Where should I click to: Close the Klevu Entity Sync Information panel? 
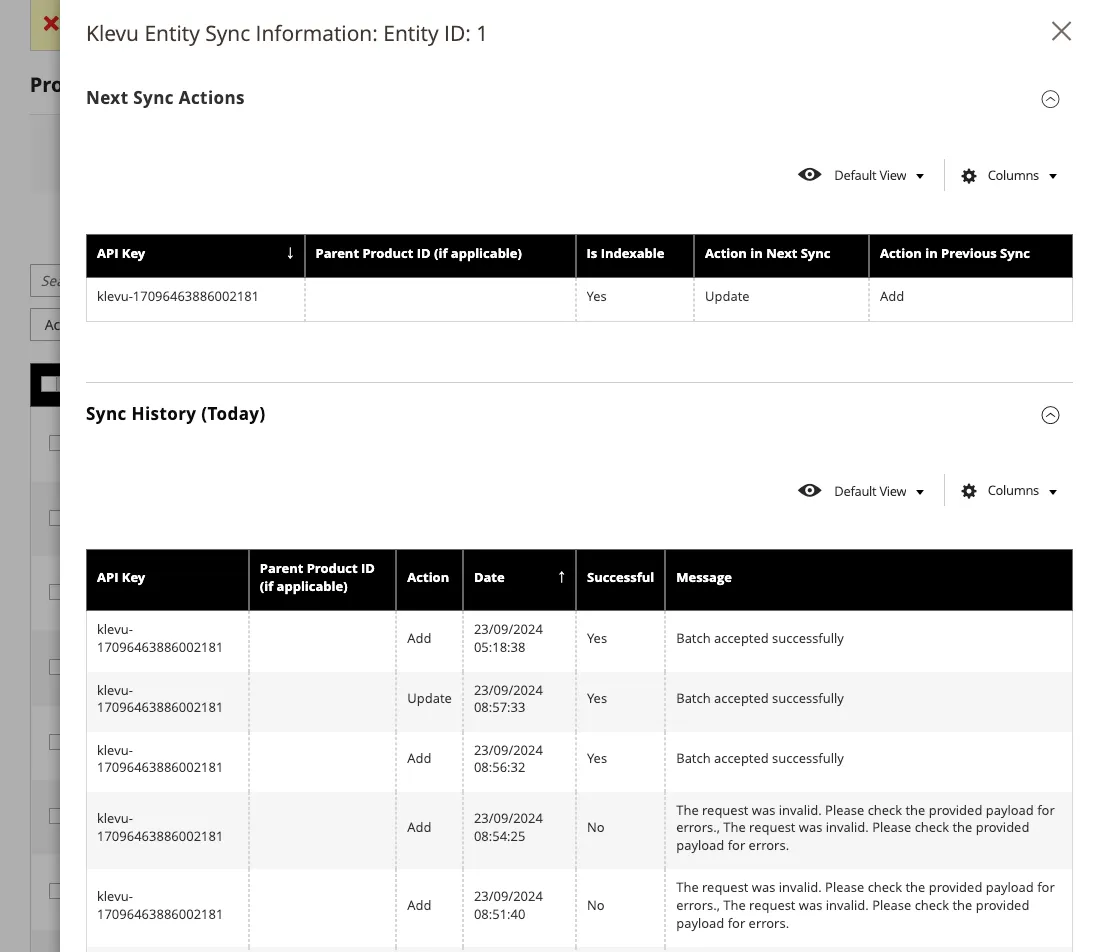(1061, 31)
